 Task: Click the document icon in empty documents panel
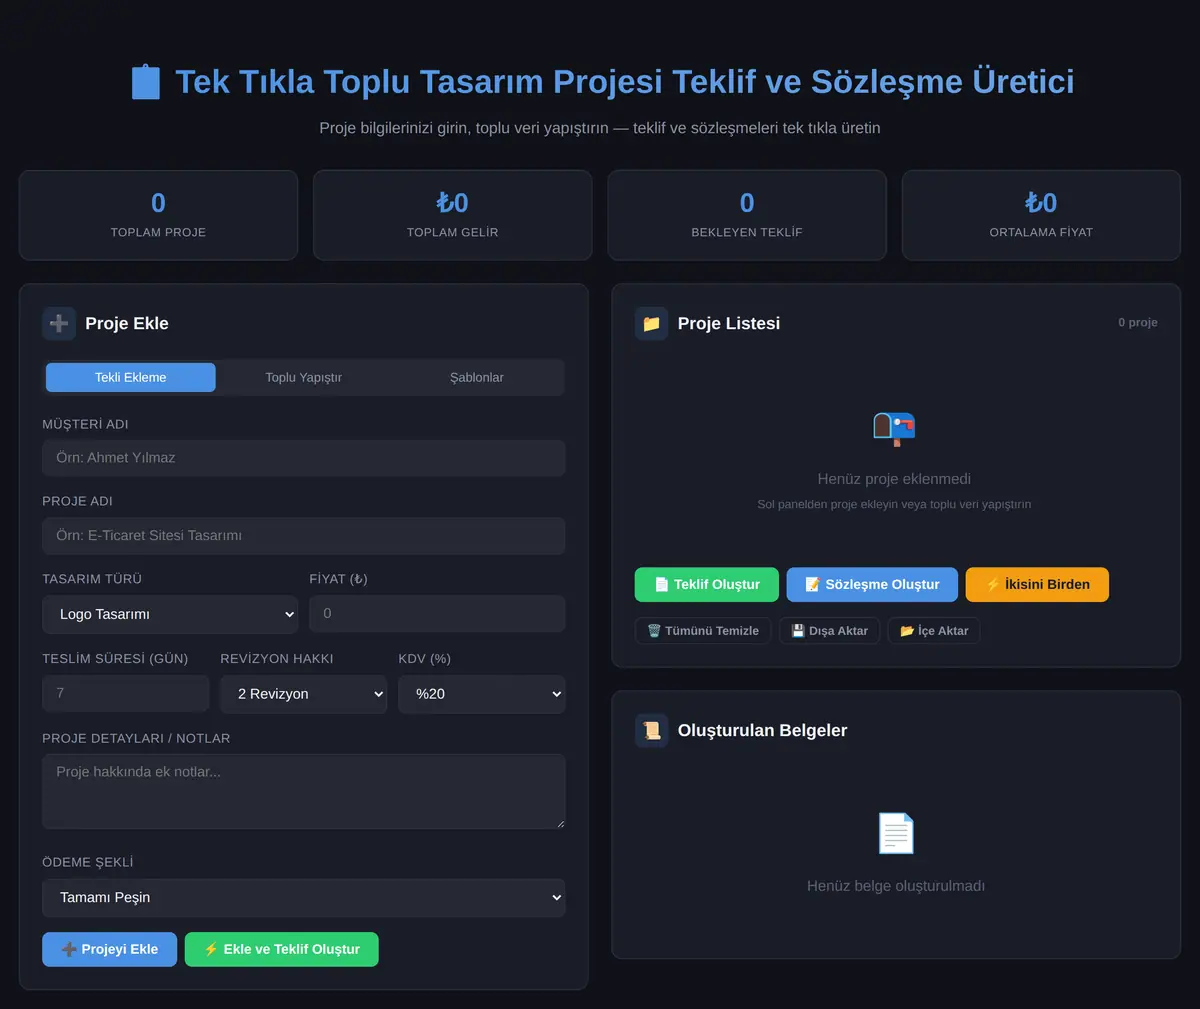[x=895, y=833]
